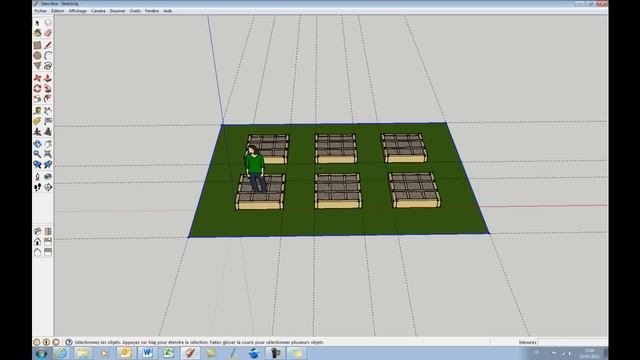
Task: Select the Eraser tool
Action: [x=48, y=33]
